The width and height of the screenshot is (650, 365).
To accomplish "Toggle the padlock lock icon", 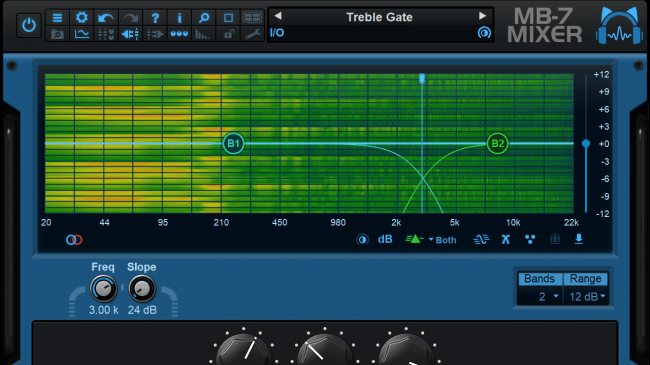I will pos(228,34).
